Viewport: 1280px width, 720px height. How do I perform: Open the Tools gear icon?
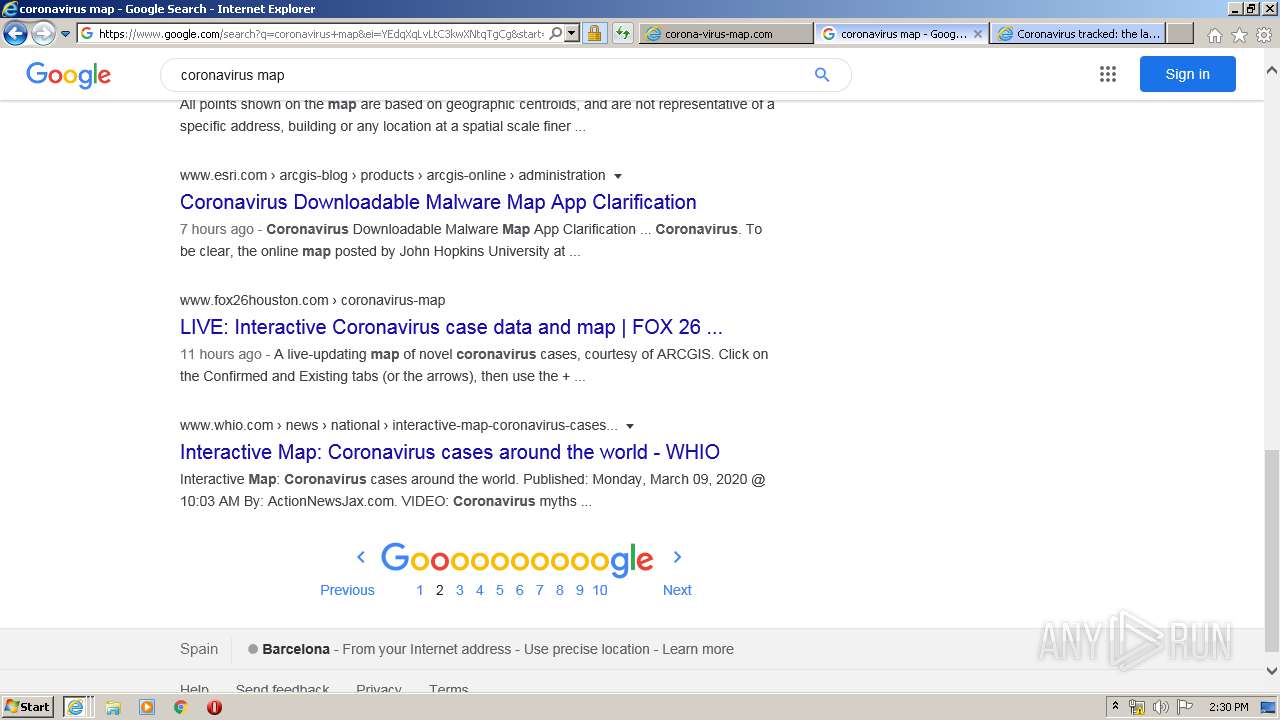point(1264,35)
